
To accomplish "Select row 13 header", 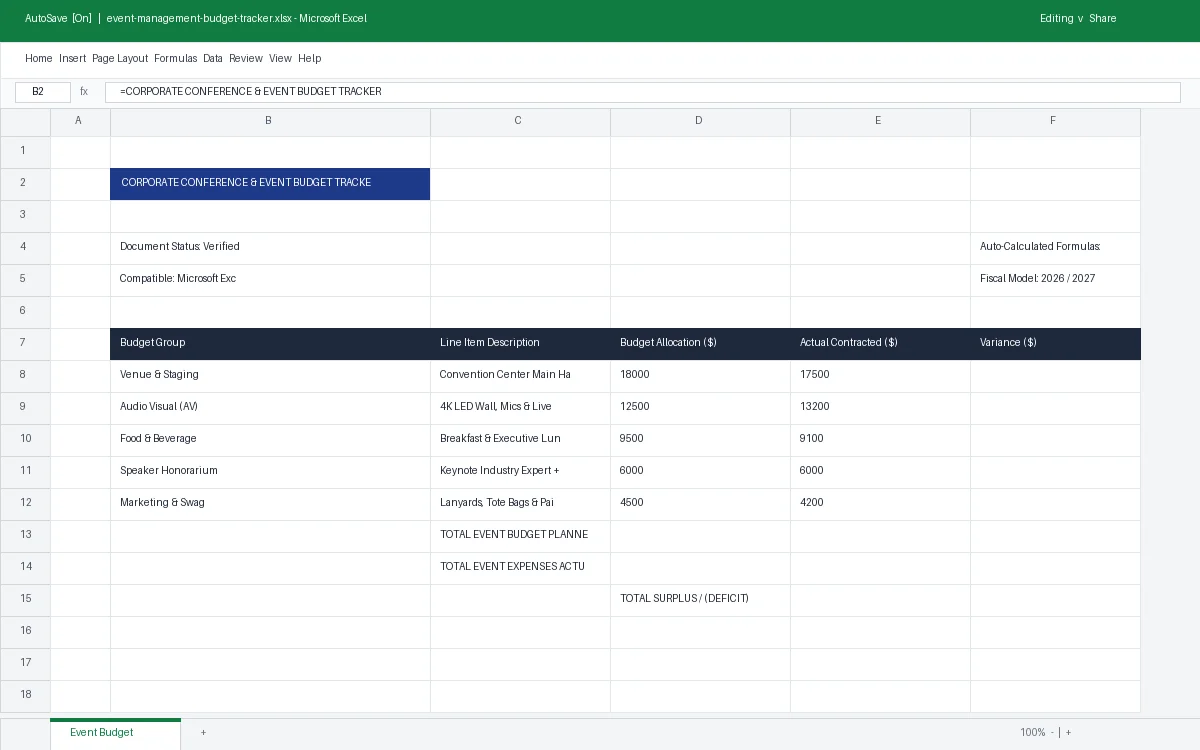I will (25, 535).
